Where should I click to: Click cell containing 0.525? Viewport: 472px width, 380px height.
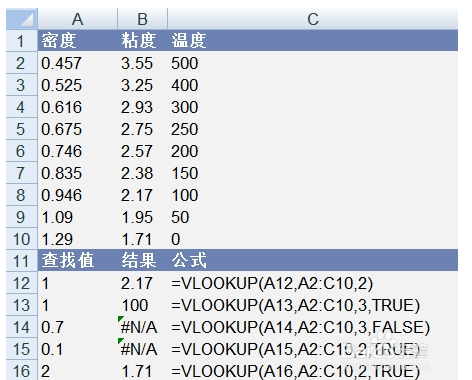click(x=77, y=85)
